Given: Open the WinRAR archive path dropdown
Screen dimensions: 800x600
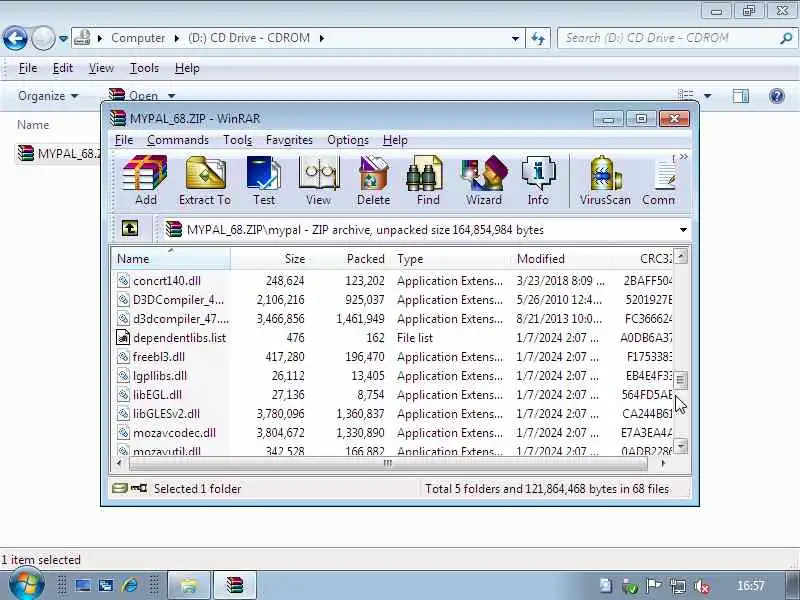Looking at the screenshot, I should (683, 230).
